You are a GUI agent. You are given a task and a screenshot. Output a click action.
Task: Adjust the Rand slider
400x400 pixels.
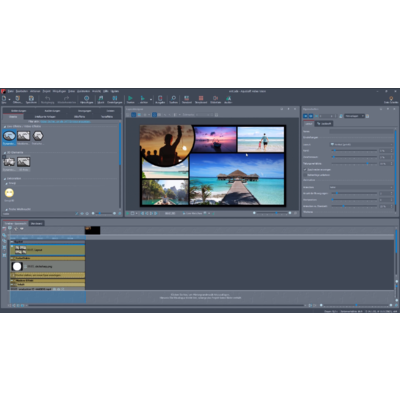(x=354, y=151)
